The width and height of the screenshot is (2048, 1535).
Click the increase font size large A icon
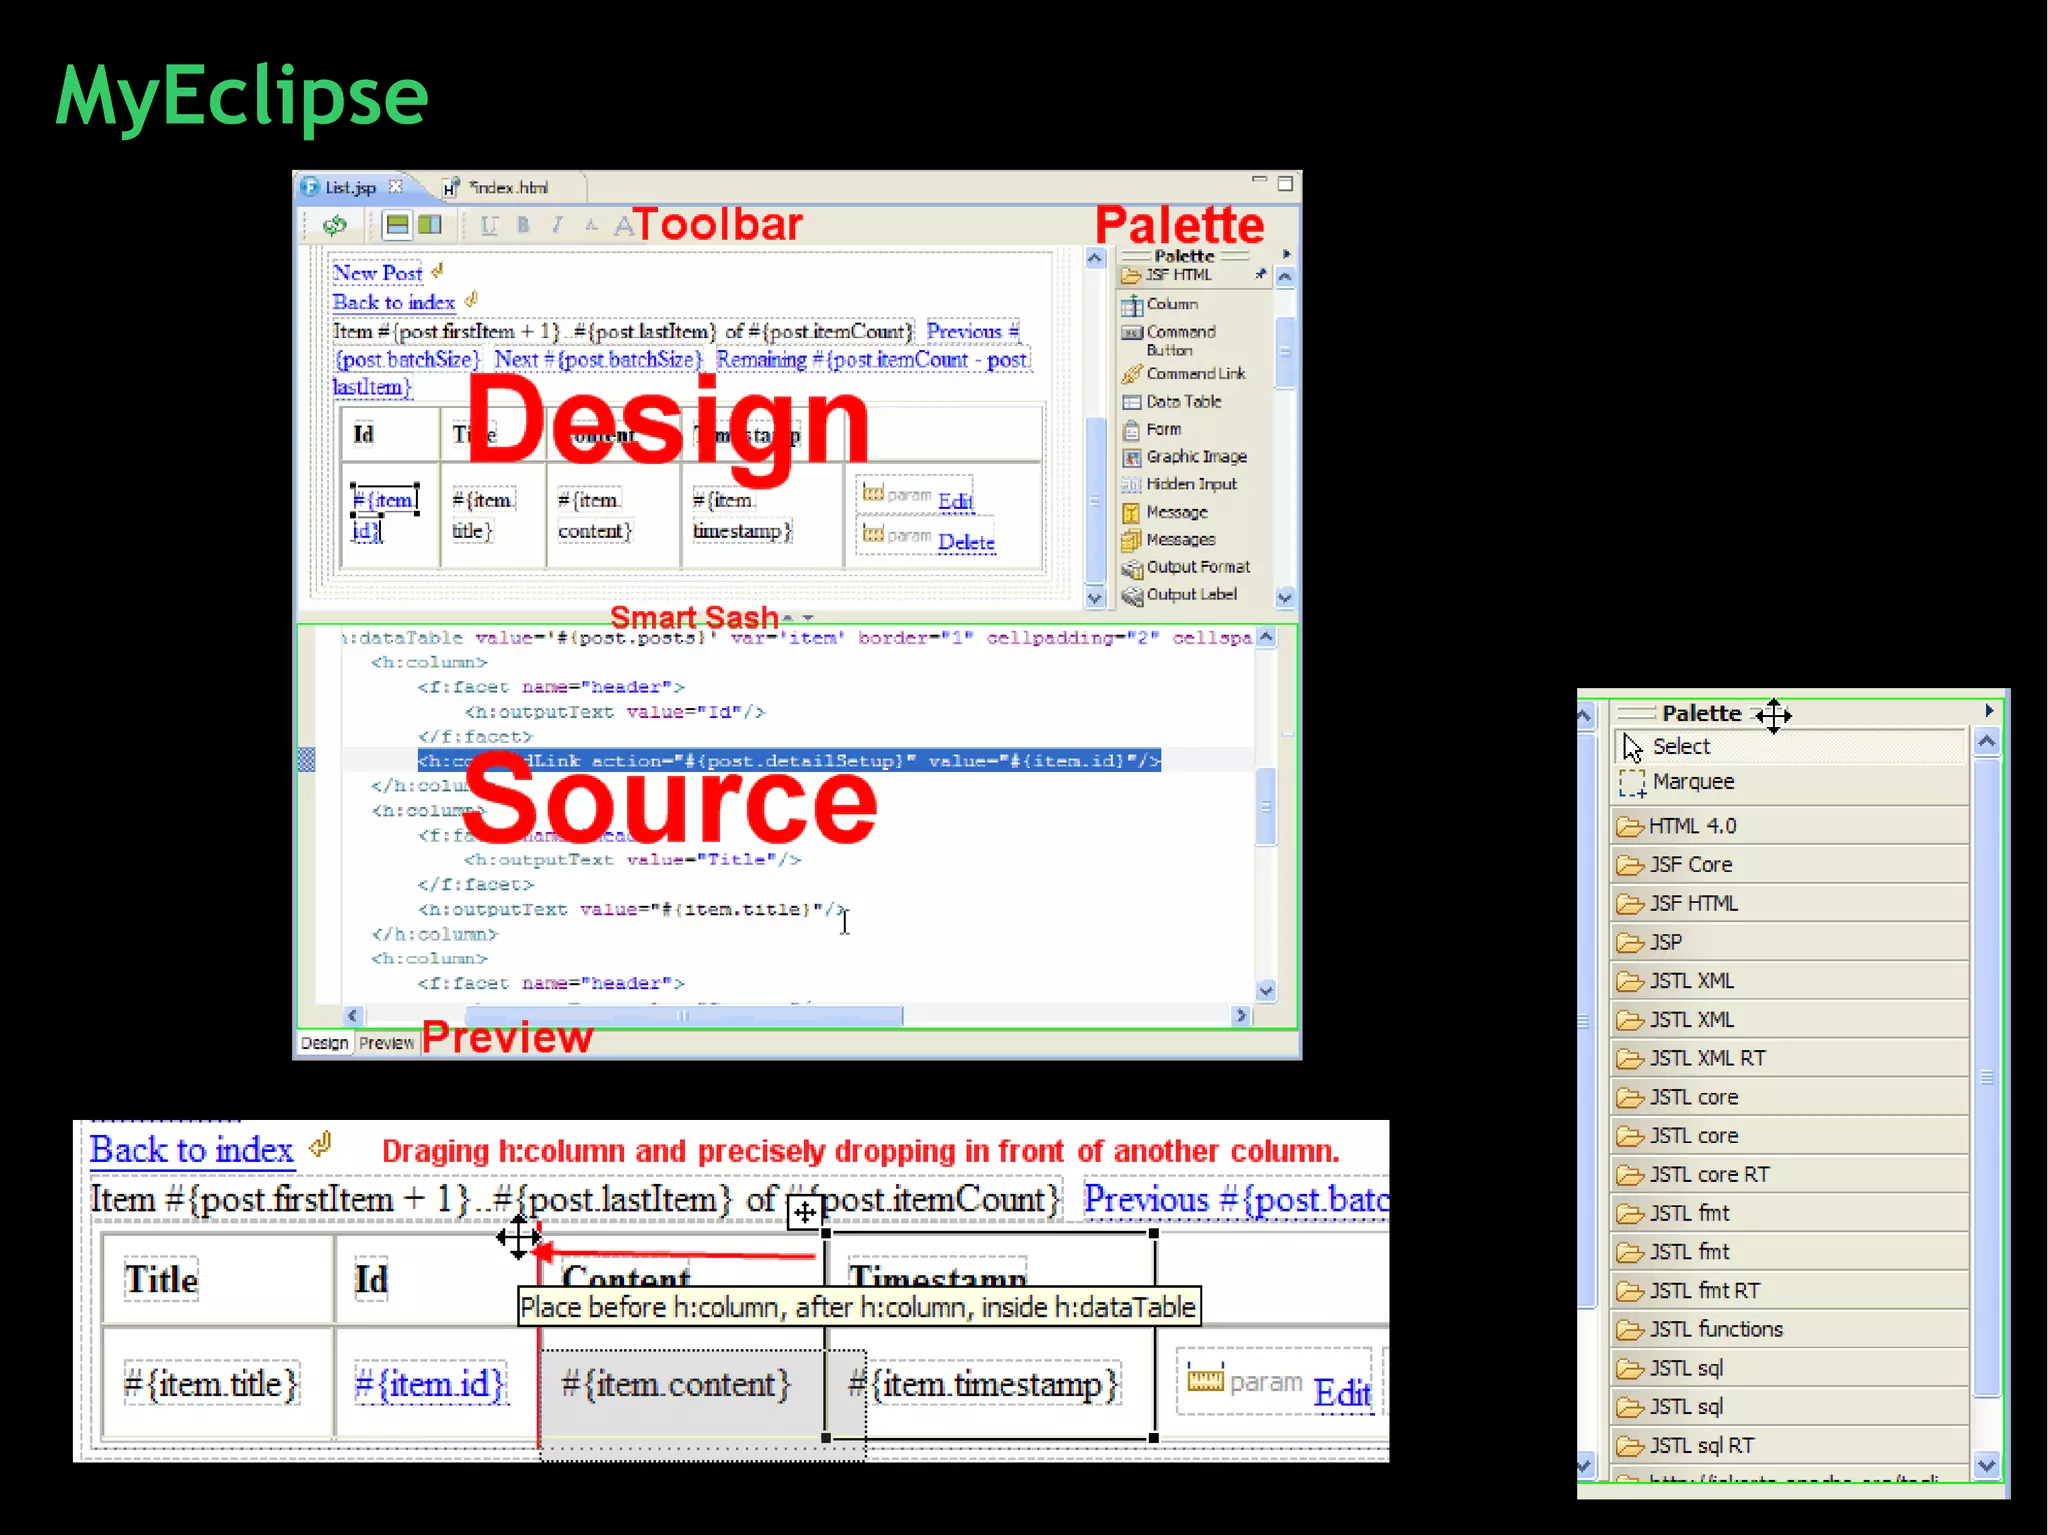point(623,226)
